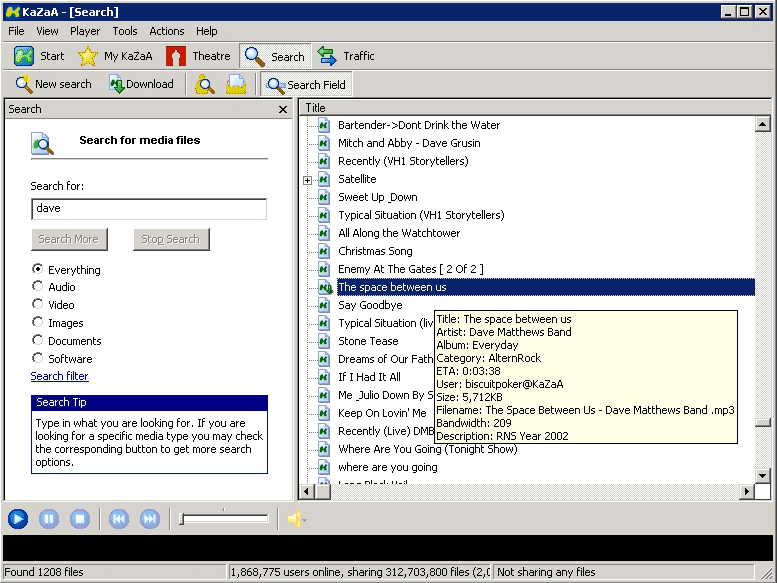Open the Help menu

[x=206, y=31]
